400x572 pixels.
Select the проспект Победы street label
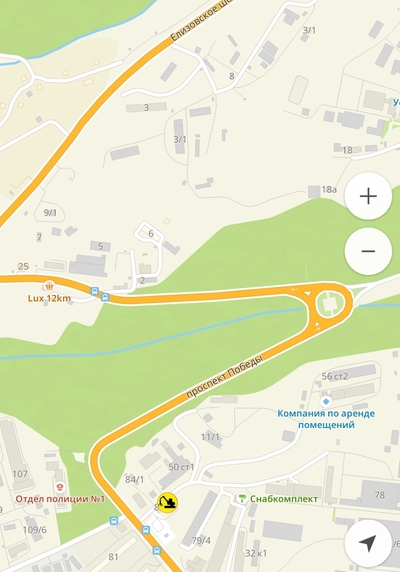224,376
